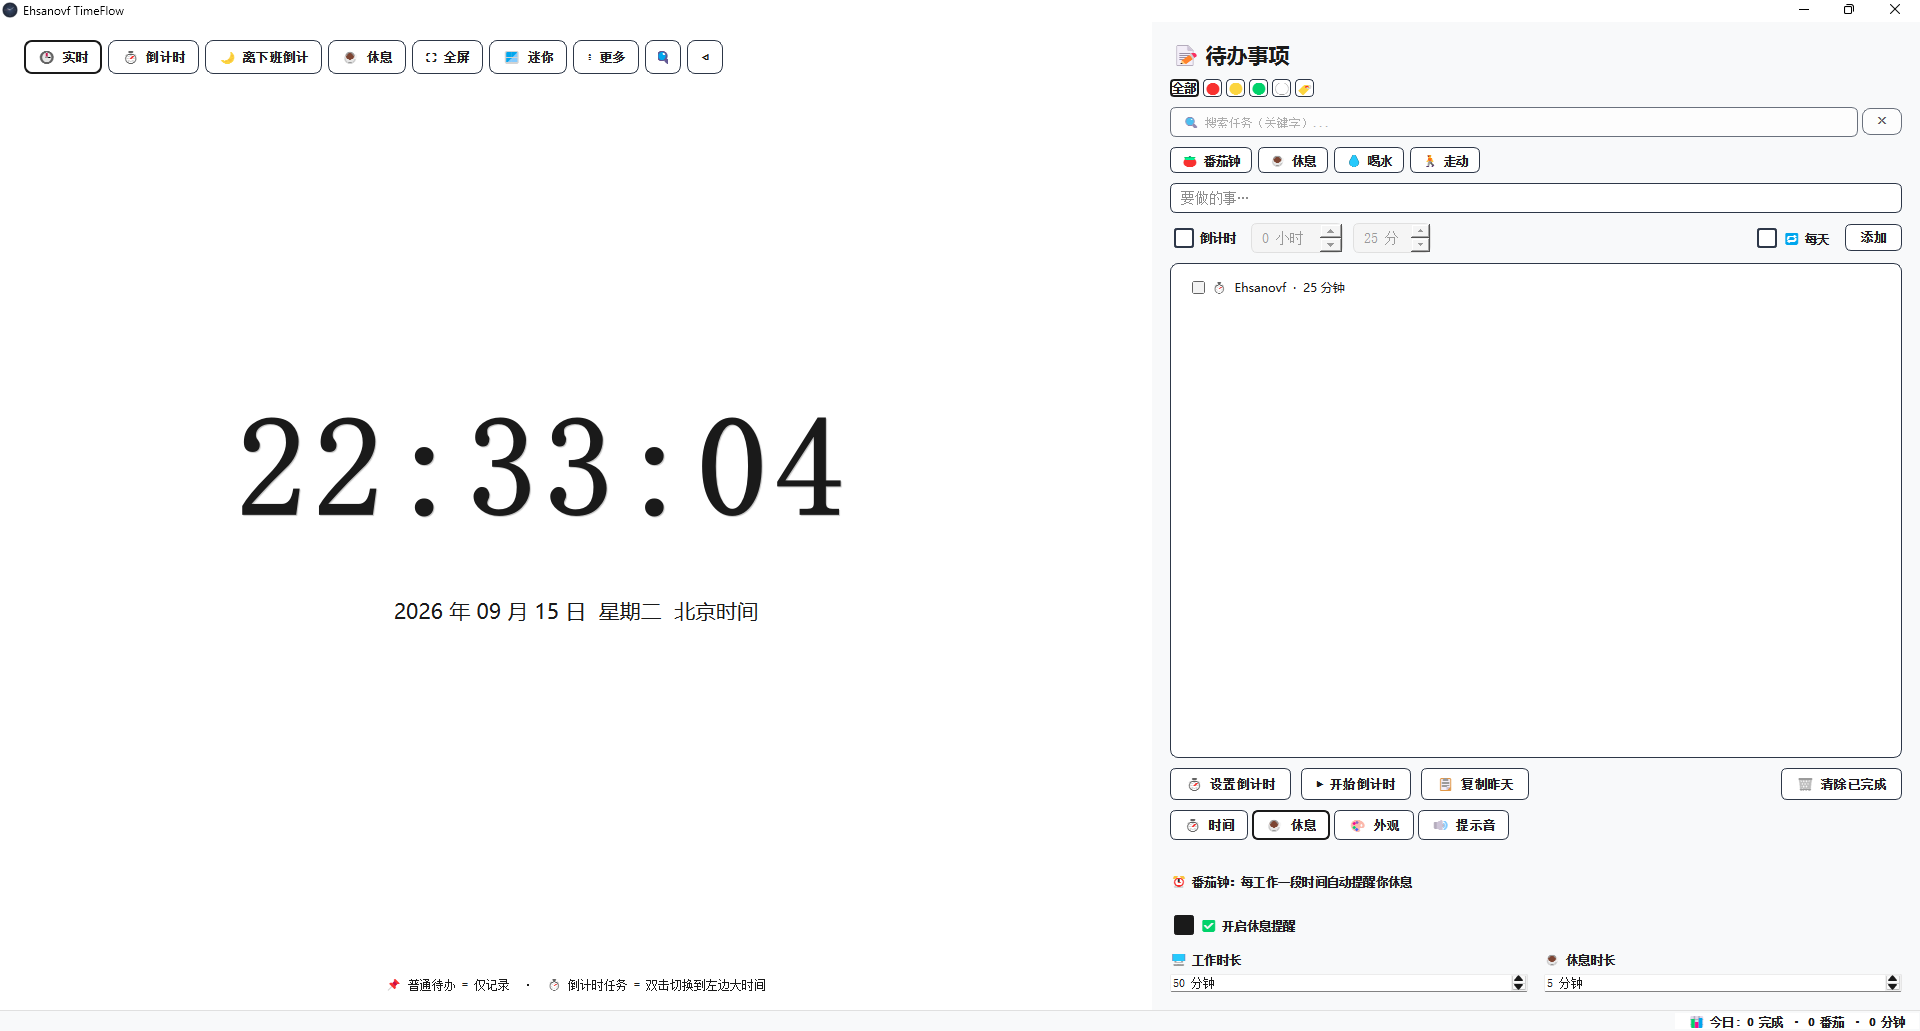
Task: Filter tasks by yellow priority dot
Action: 1235,88
